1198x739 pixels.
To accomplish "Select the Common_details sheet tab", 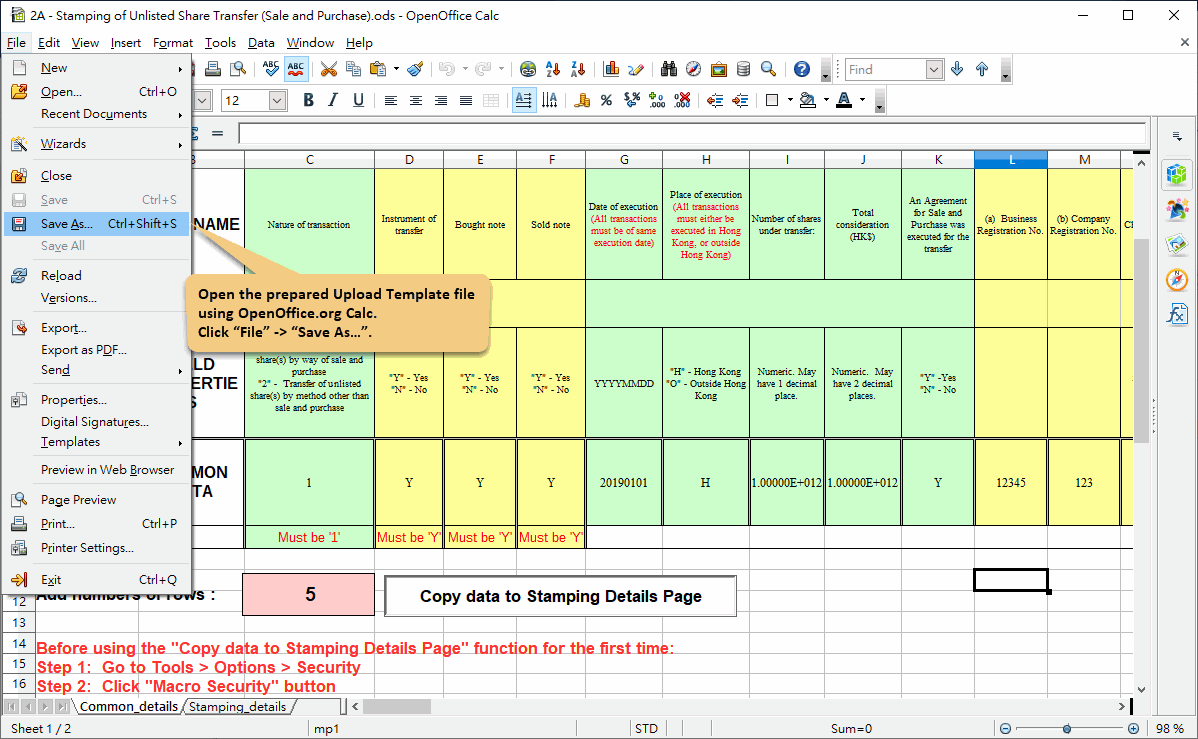I will (x=128, y=707).
